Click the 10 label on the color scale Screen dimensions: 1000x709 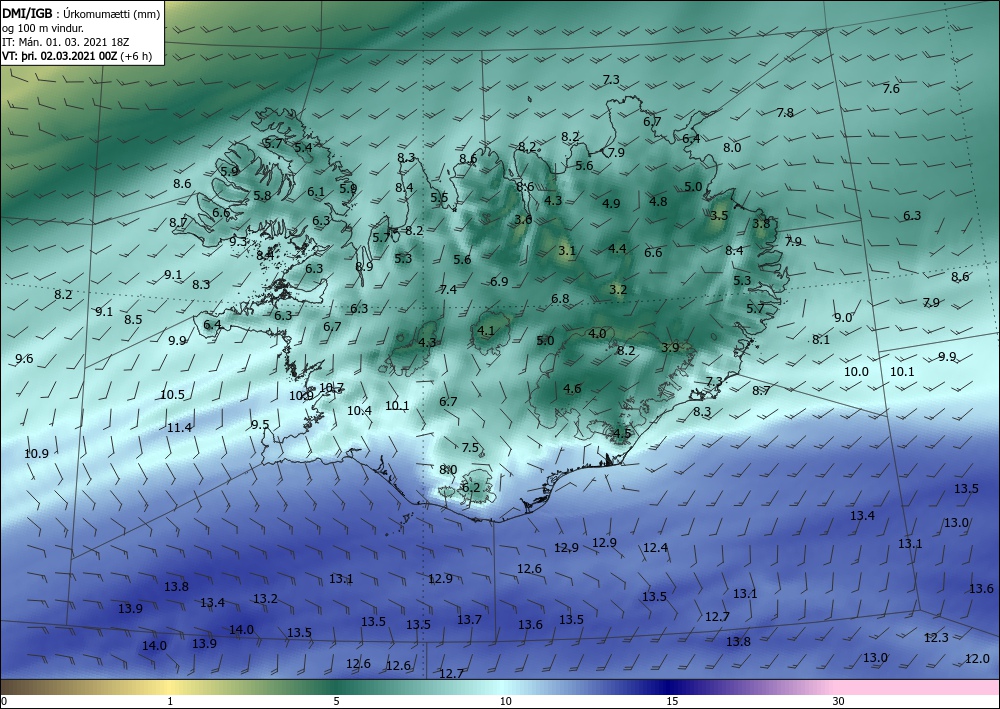click(x=505, y=701)
